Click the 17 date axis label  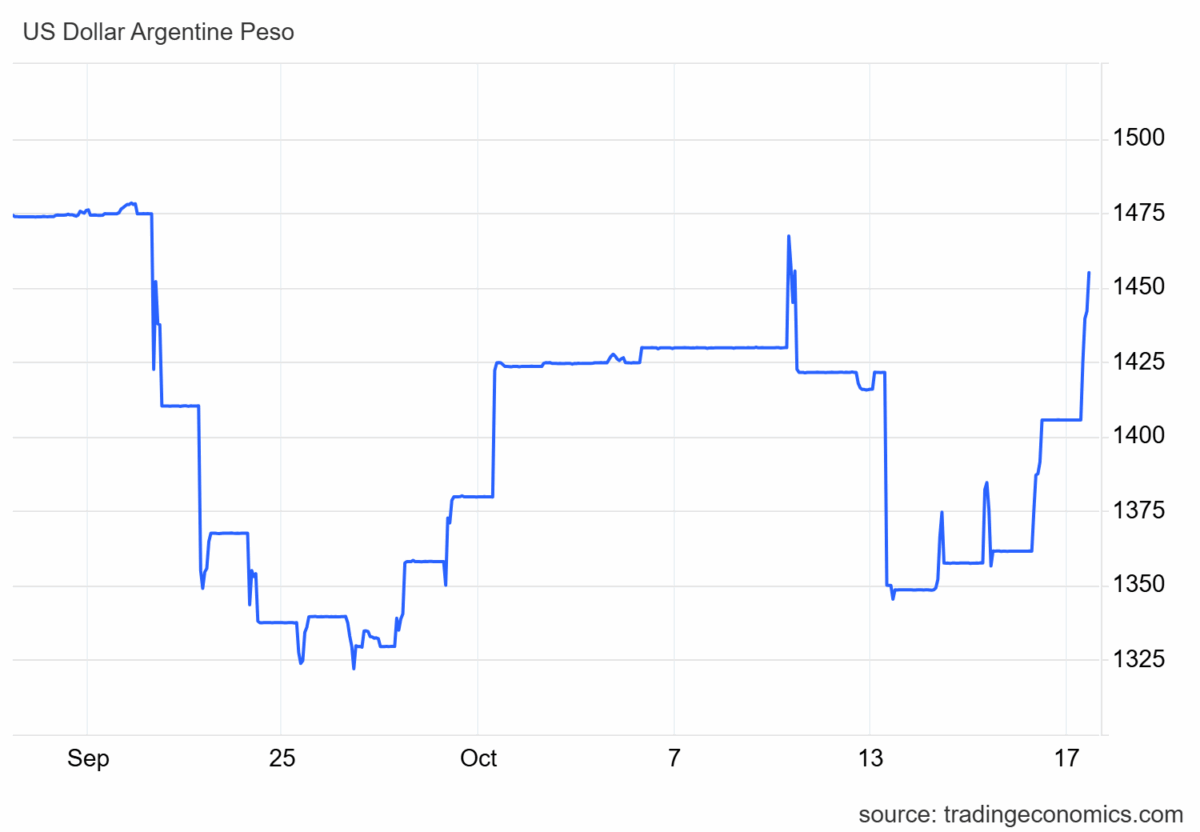1066,759
